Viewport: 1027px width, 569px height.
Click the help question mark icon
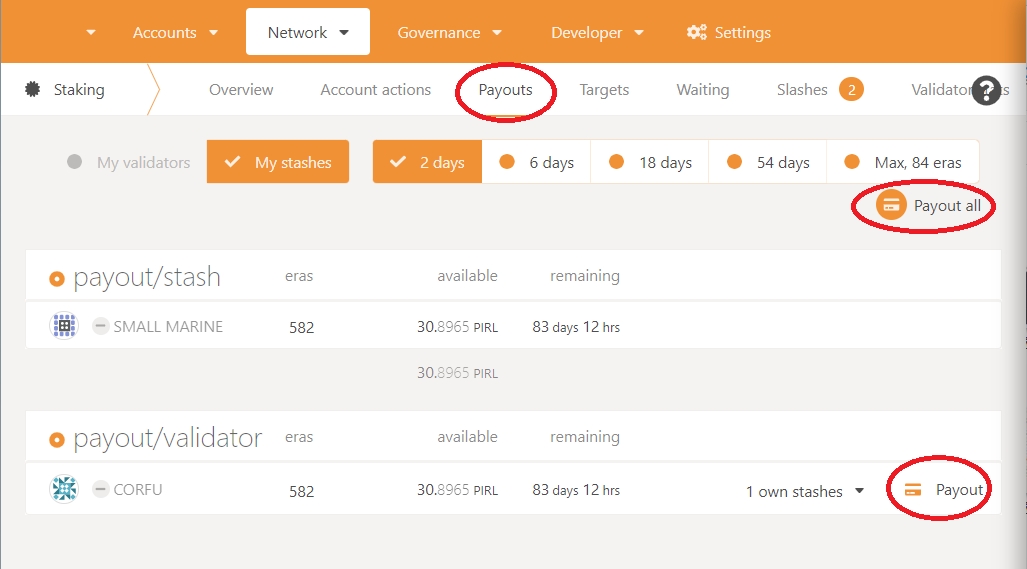pos(986,90)
